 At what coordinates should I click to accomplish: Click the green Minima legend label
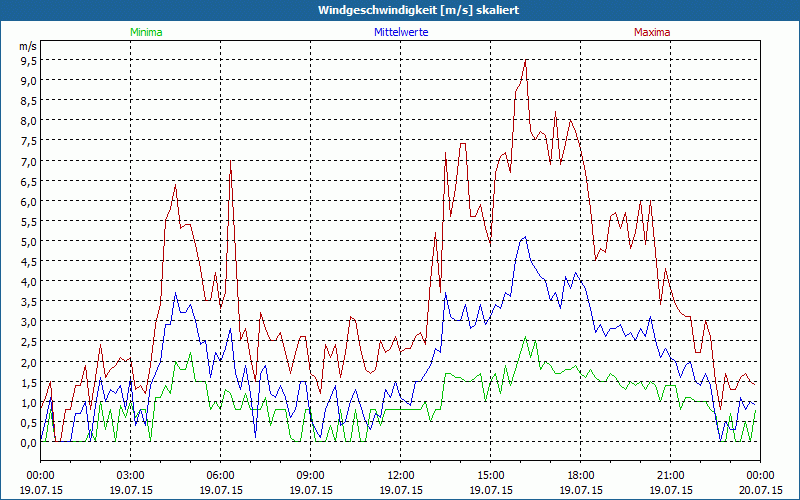coord(146,32)
